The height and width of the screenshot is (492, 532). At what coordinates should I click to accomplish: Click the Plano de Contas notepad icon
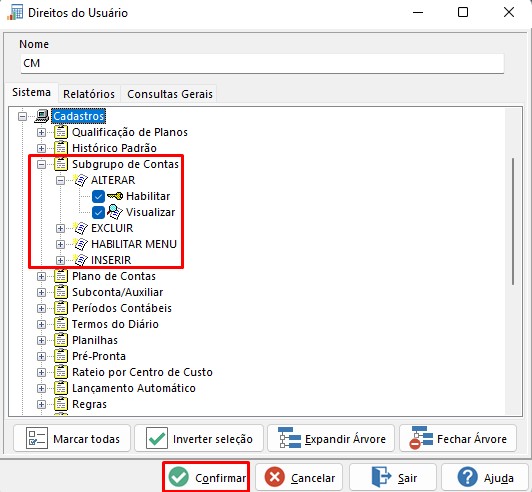click(x=61, y=276)
